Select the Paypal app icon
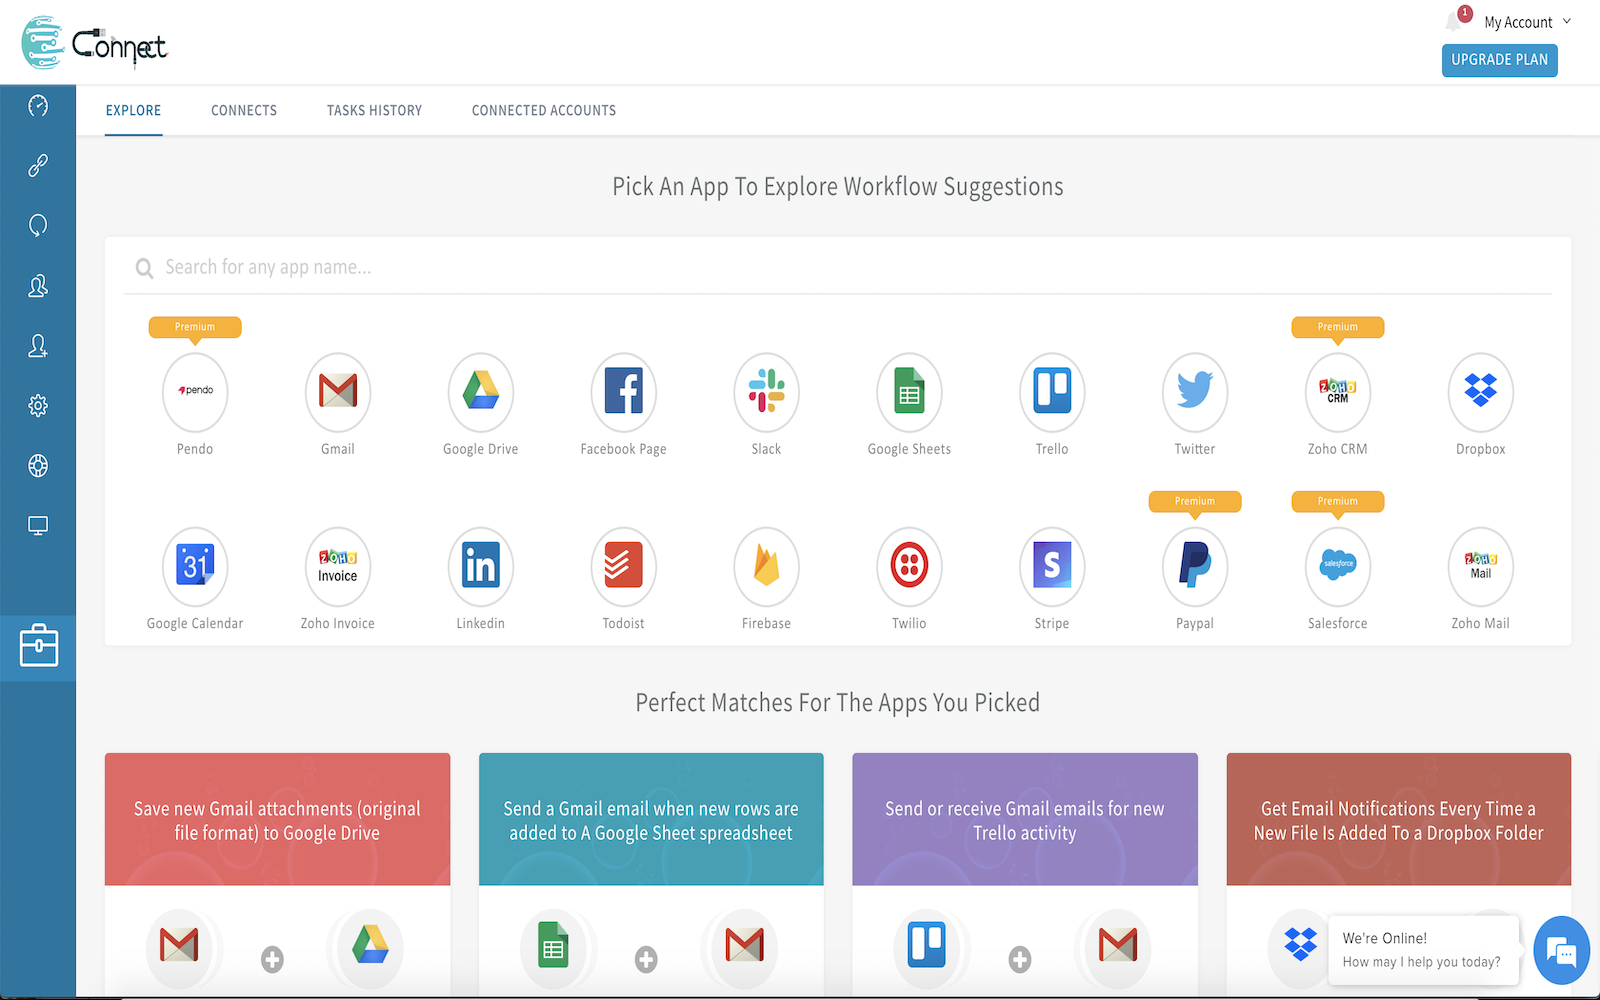This screenshot has width=1600, height=1000. click(x=1194, y=566)
